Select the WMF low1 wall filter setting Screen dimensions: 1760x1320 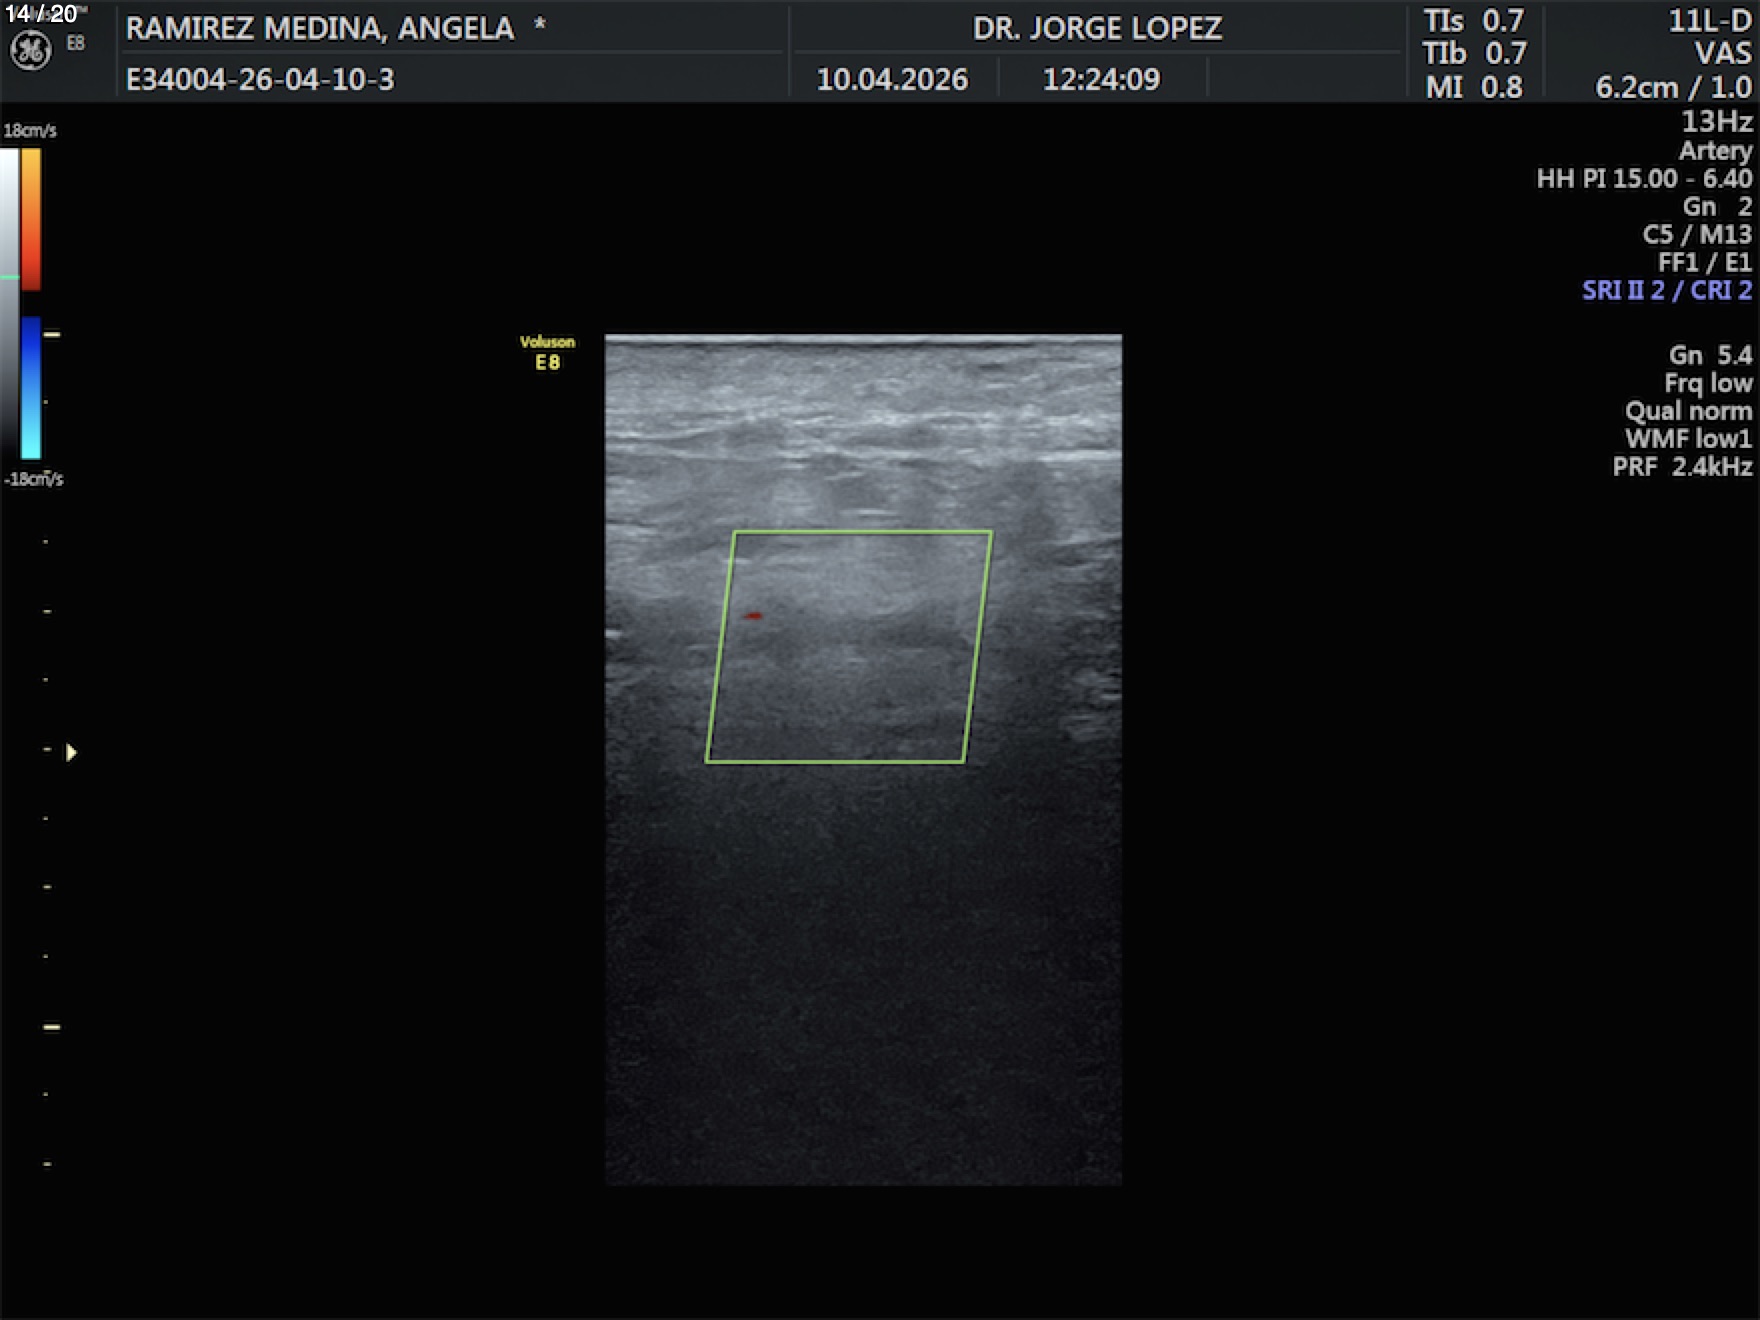(1688, 439)
